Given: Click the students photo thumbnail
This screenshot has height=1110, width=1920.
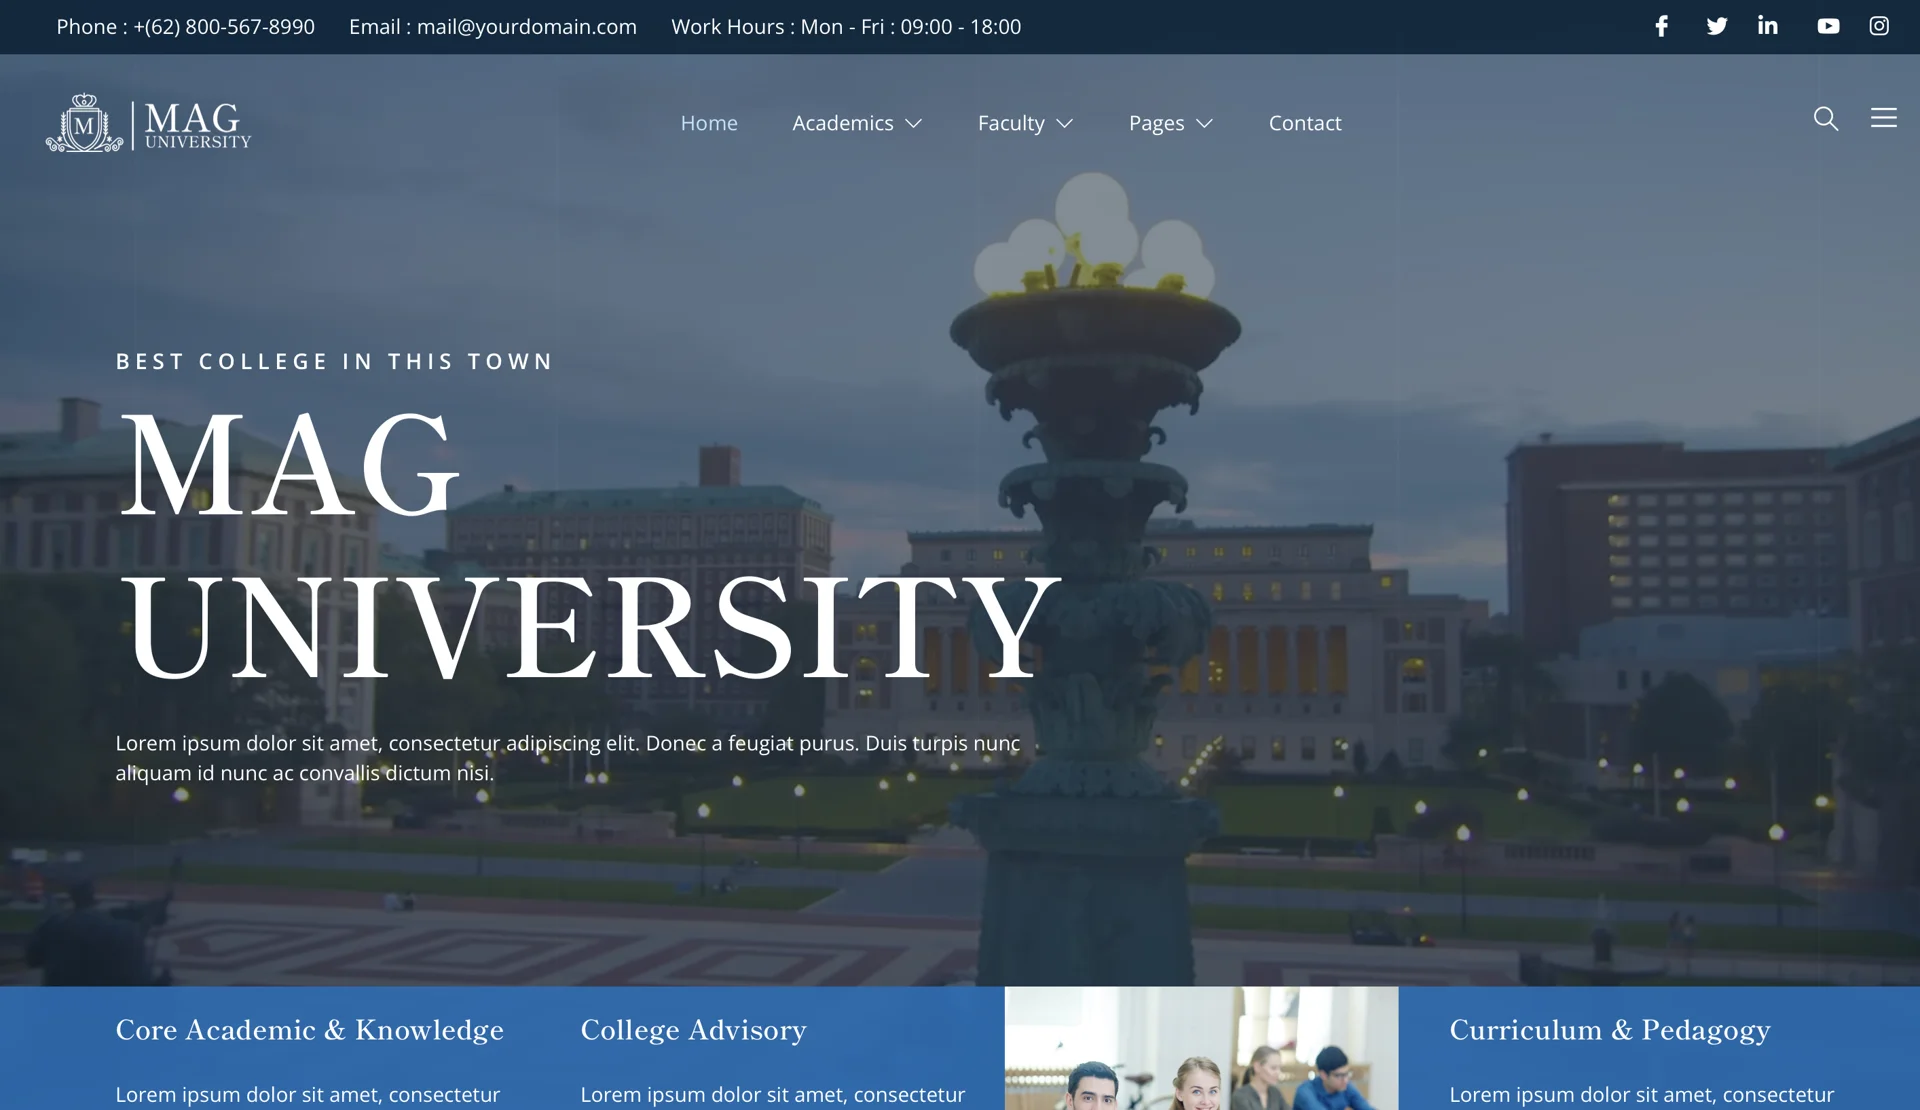Looking at the screenshot, I should coord(1201,1050).
